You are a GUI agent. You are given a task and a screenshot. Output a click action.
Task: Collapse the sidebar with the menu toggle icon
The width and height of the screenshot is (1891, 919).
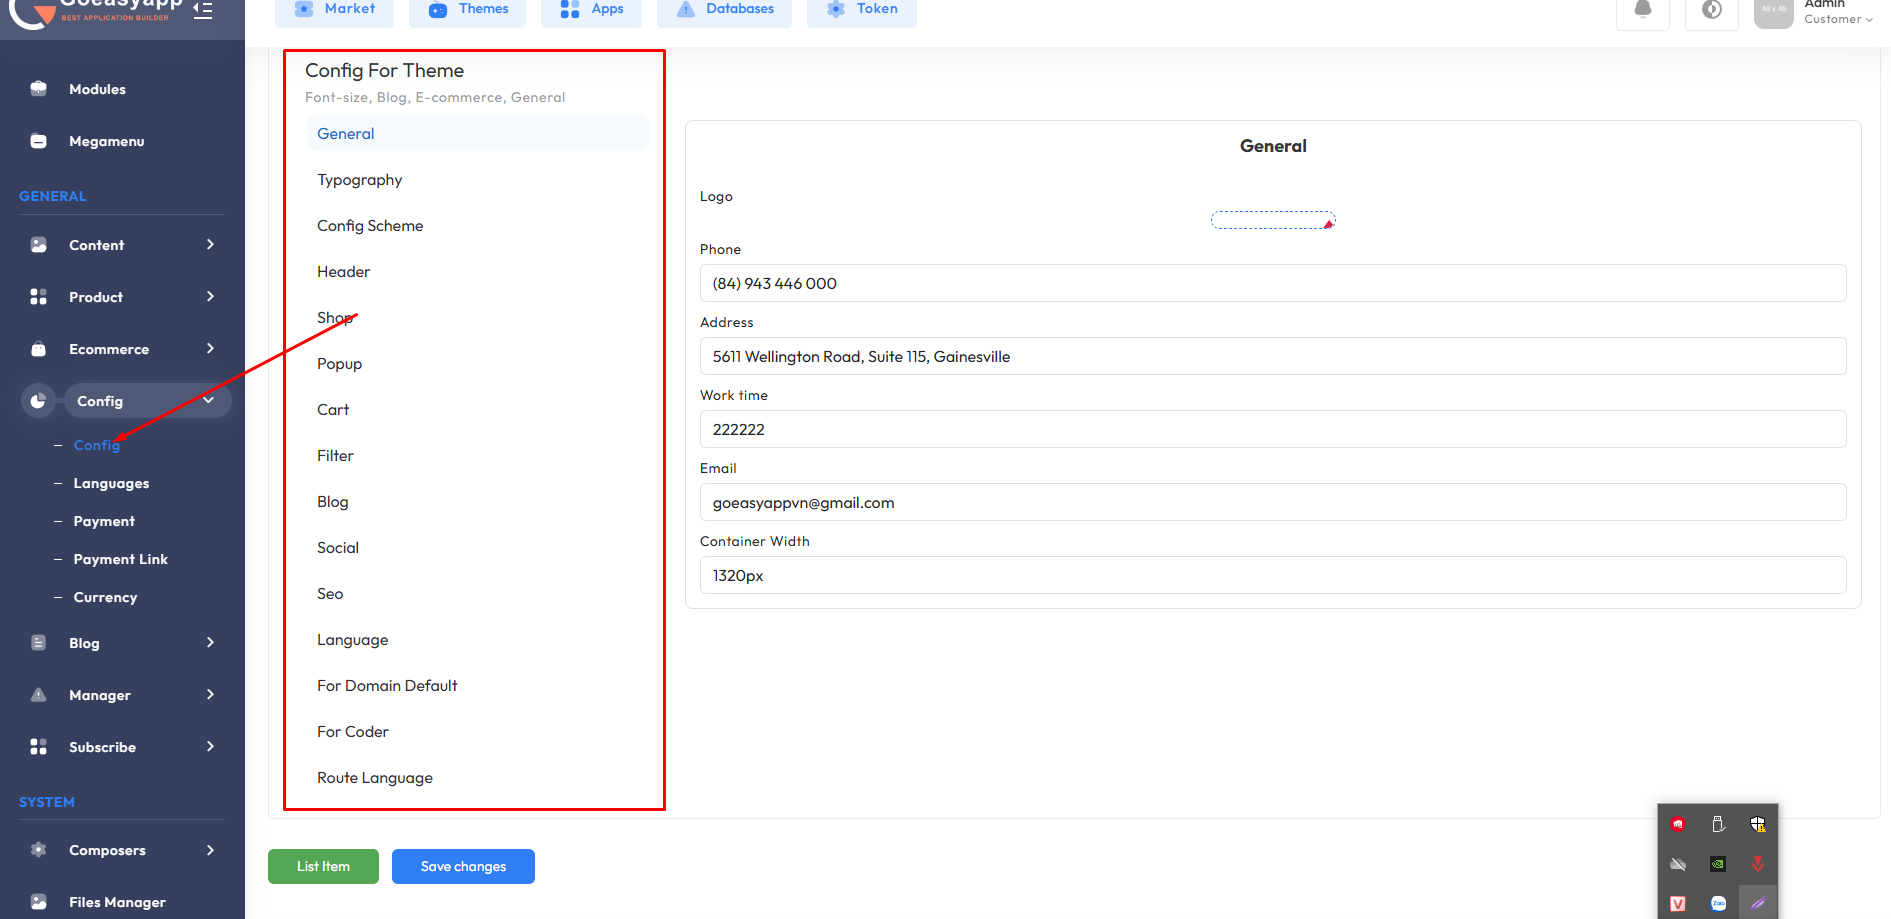[x=203, y=10]
